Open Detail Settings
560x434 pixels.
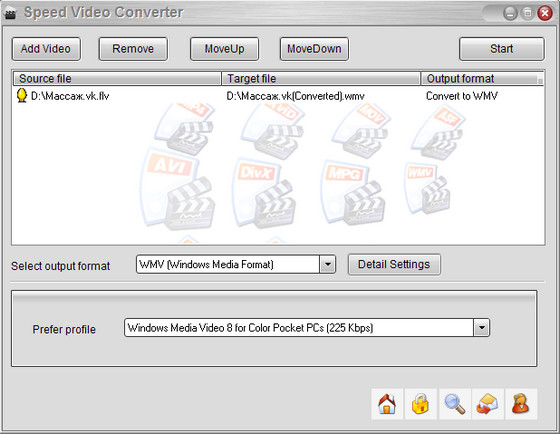tap(394, 264)
